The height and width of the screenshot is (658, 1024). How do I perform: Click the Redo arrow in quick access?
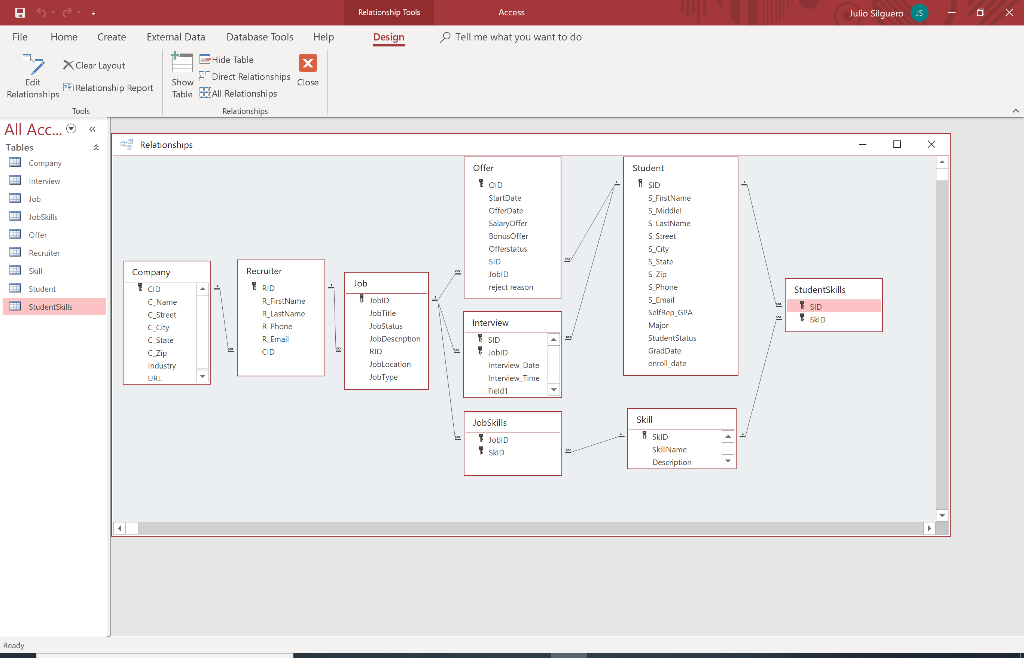(67, 12)
